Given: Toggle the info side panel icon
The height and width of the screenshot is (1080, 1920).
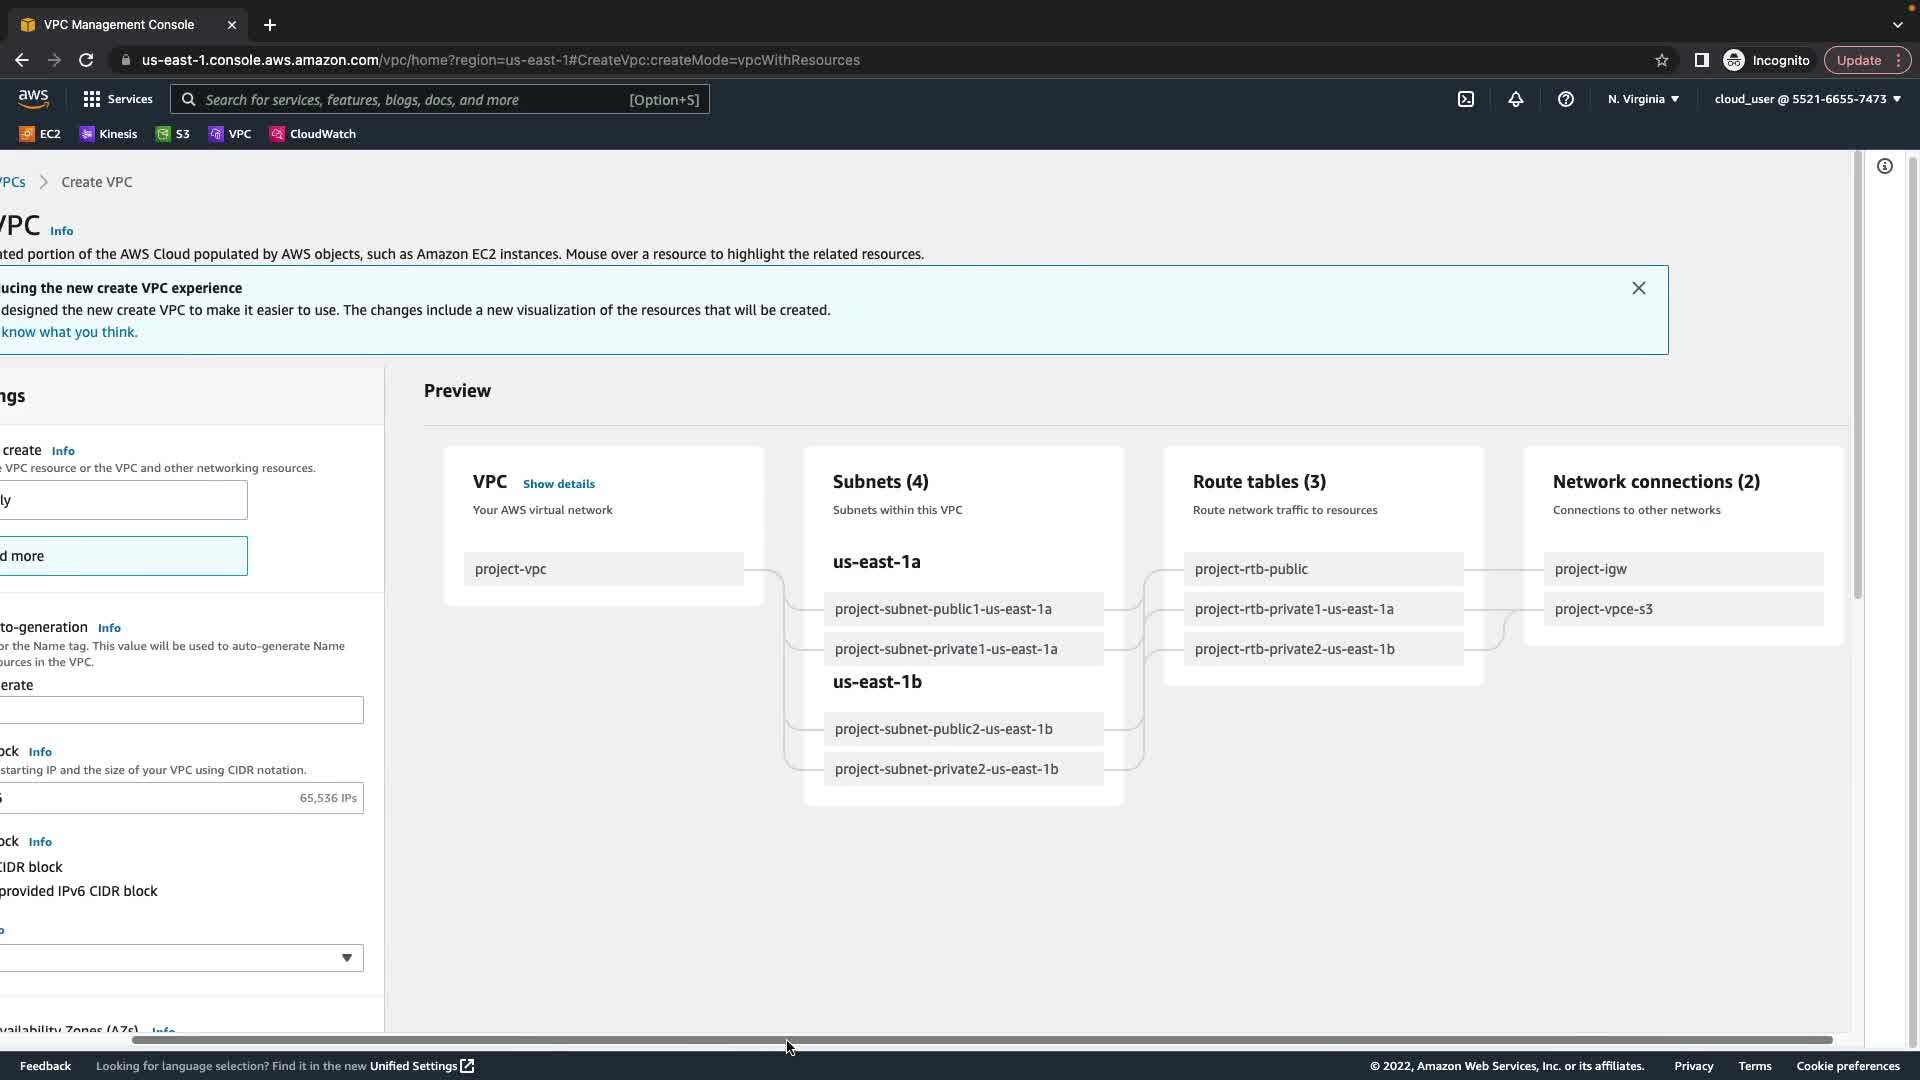Looking at the screenshot, I should coord(1885,167).
